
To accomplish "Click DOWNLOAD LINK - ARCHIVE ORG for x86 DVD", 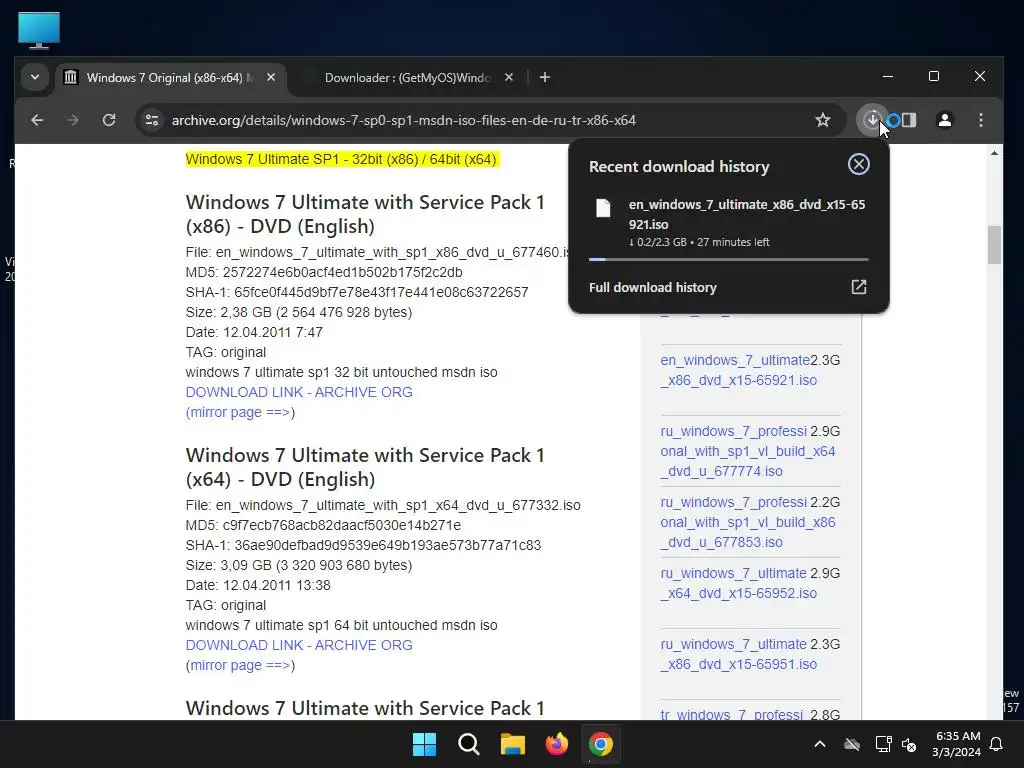I will tap(299, 392).
